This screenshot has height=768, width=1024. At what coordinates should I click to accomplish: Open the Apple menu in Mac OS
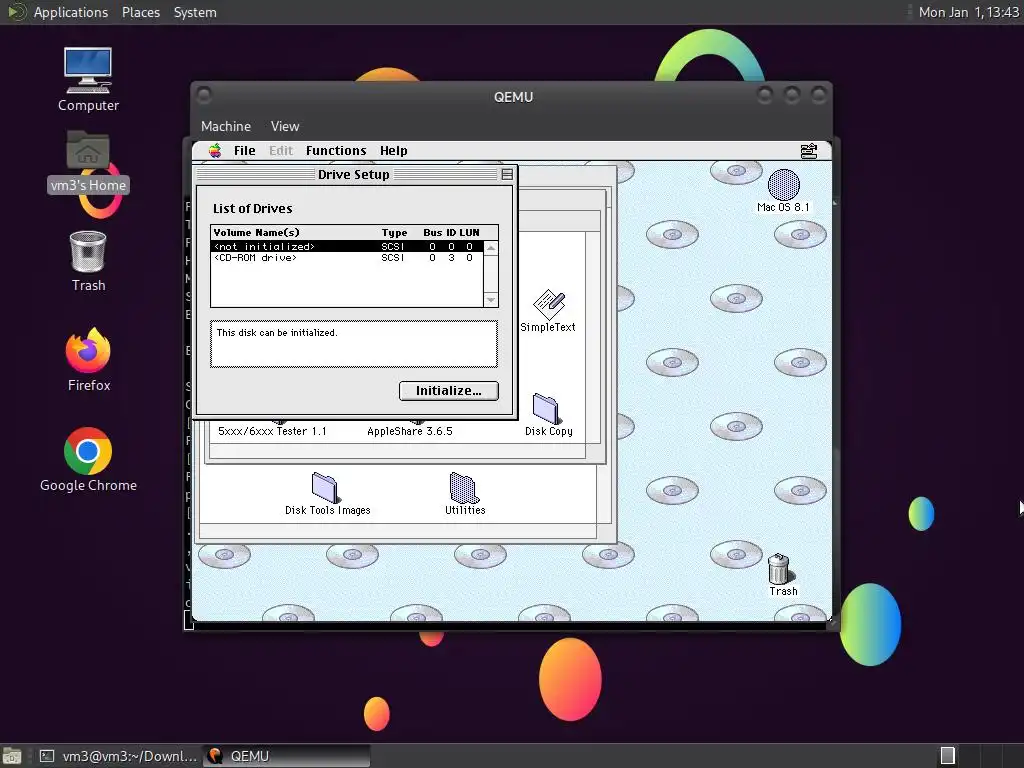point(215,151)
